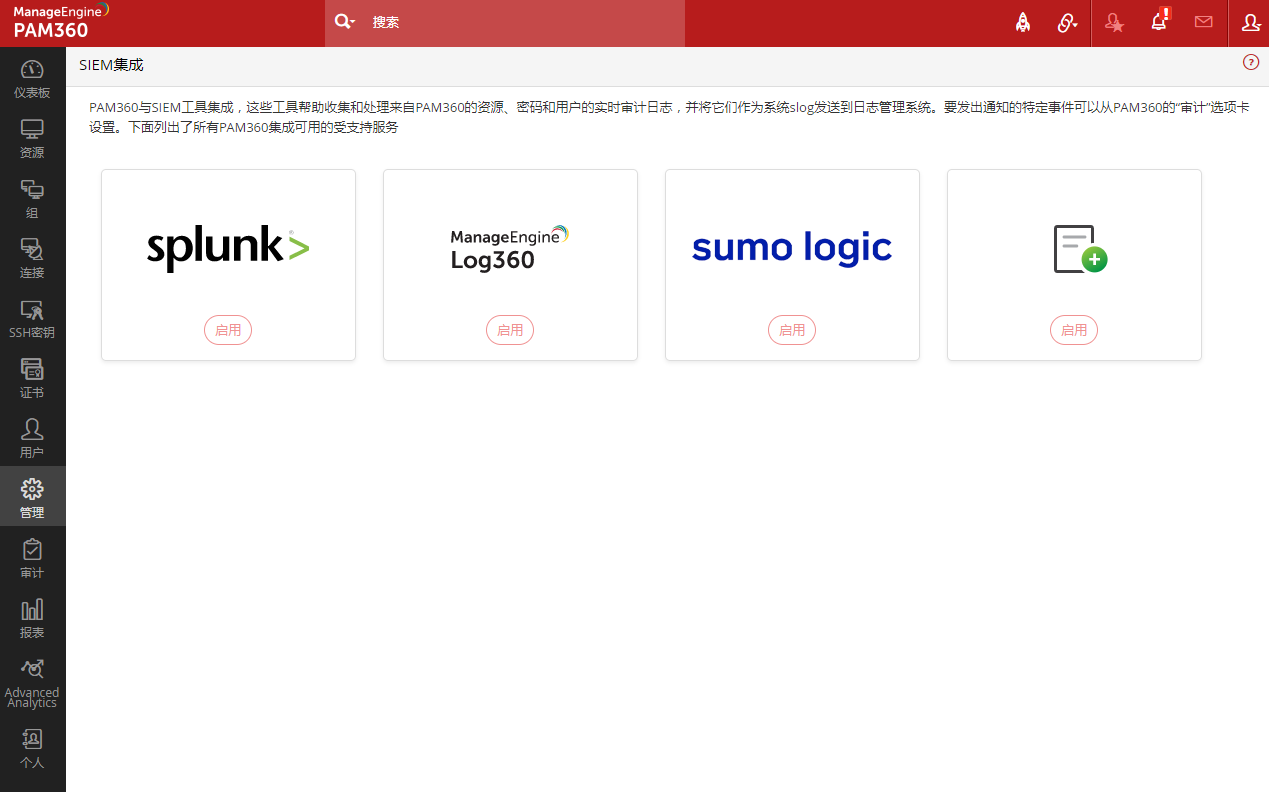Click the add-document custom SIEM icon
Viewport: 1269px width, 792px height.
[x=1080, y=248]
